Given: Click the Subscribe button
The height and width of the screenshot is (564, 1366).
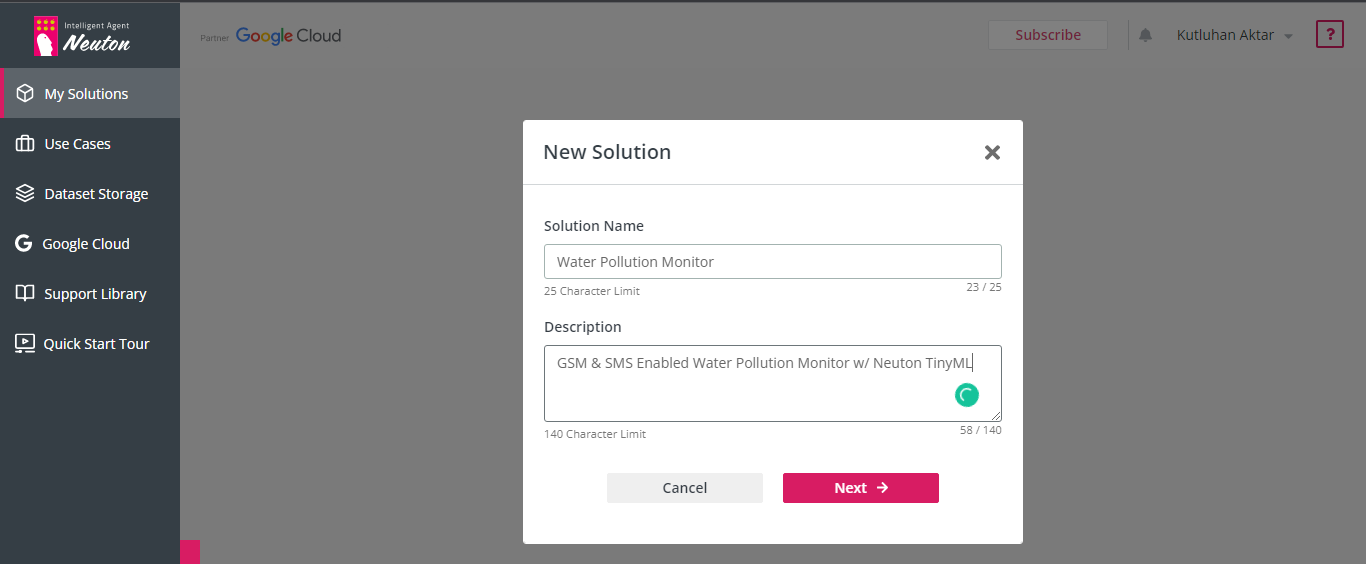Looking at the screenshot, I should 1047,35.
